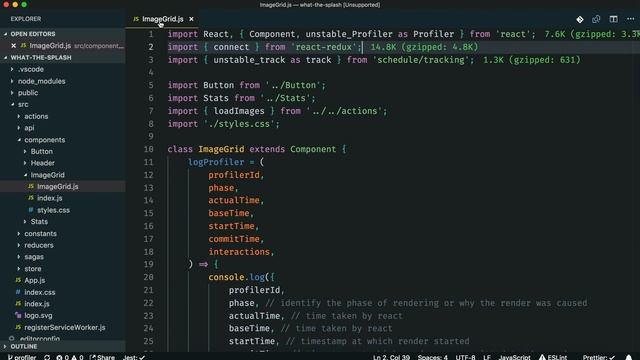Click the interactions parameter on line 18

239,252
